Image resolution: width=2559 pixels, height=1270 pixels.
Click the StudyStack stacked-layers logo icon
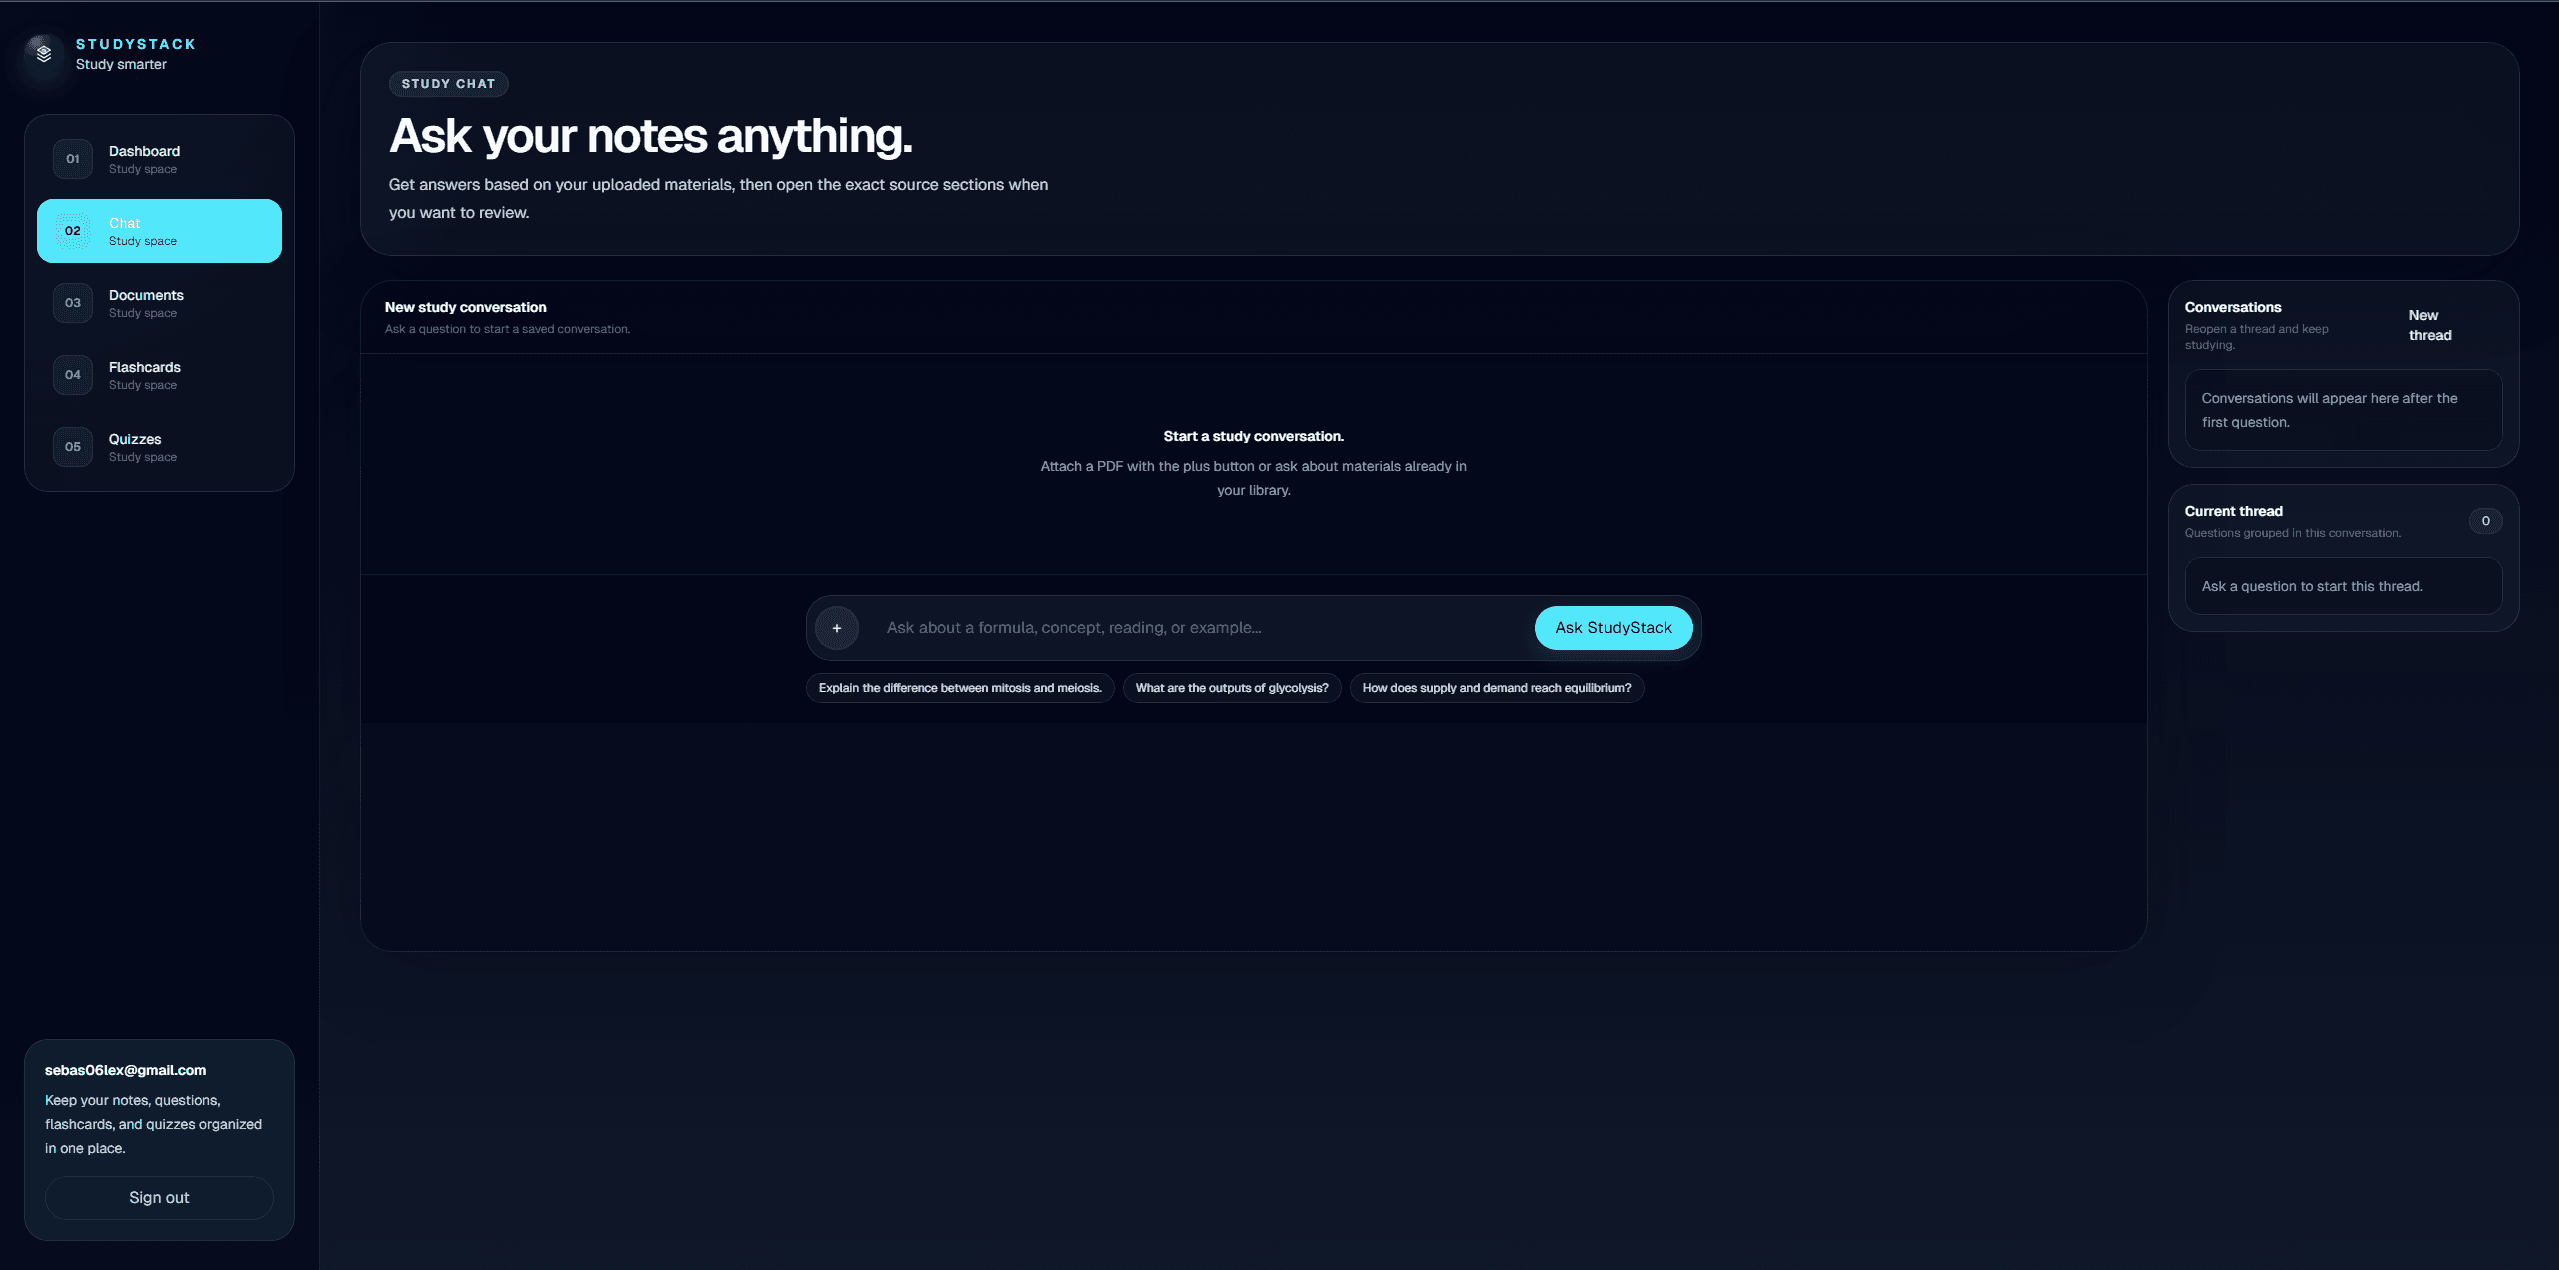click(43, 53)
